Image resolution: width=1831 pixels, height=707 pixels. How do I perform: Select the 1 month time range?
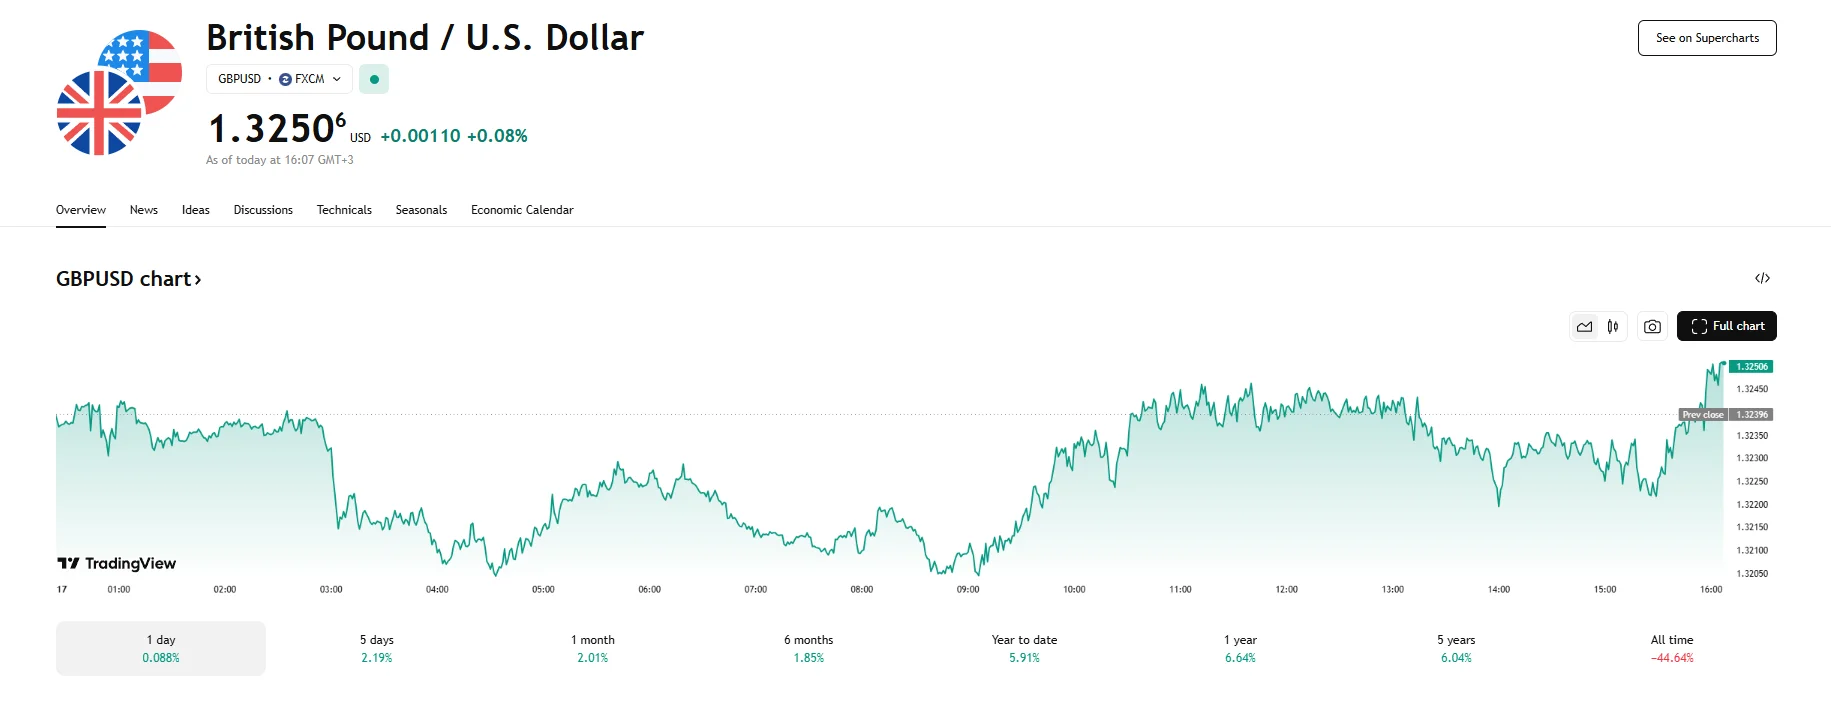[x=593, y=648]
